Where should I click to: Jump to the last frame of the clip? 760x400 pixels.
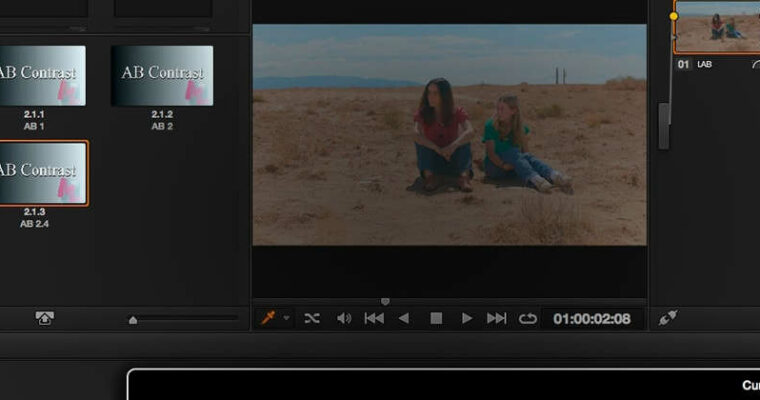496,319
